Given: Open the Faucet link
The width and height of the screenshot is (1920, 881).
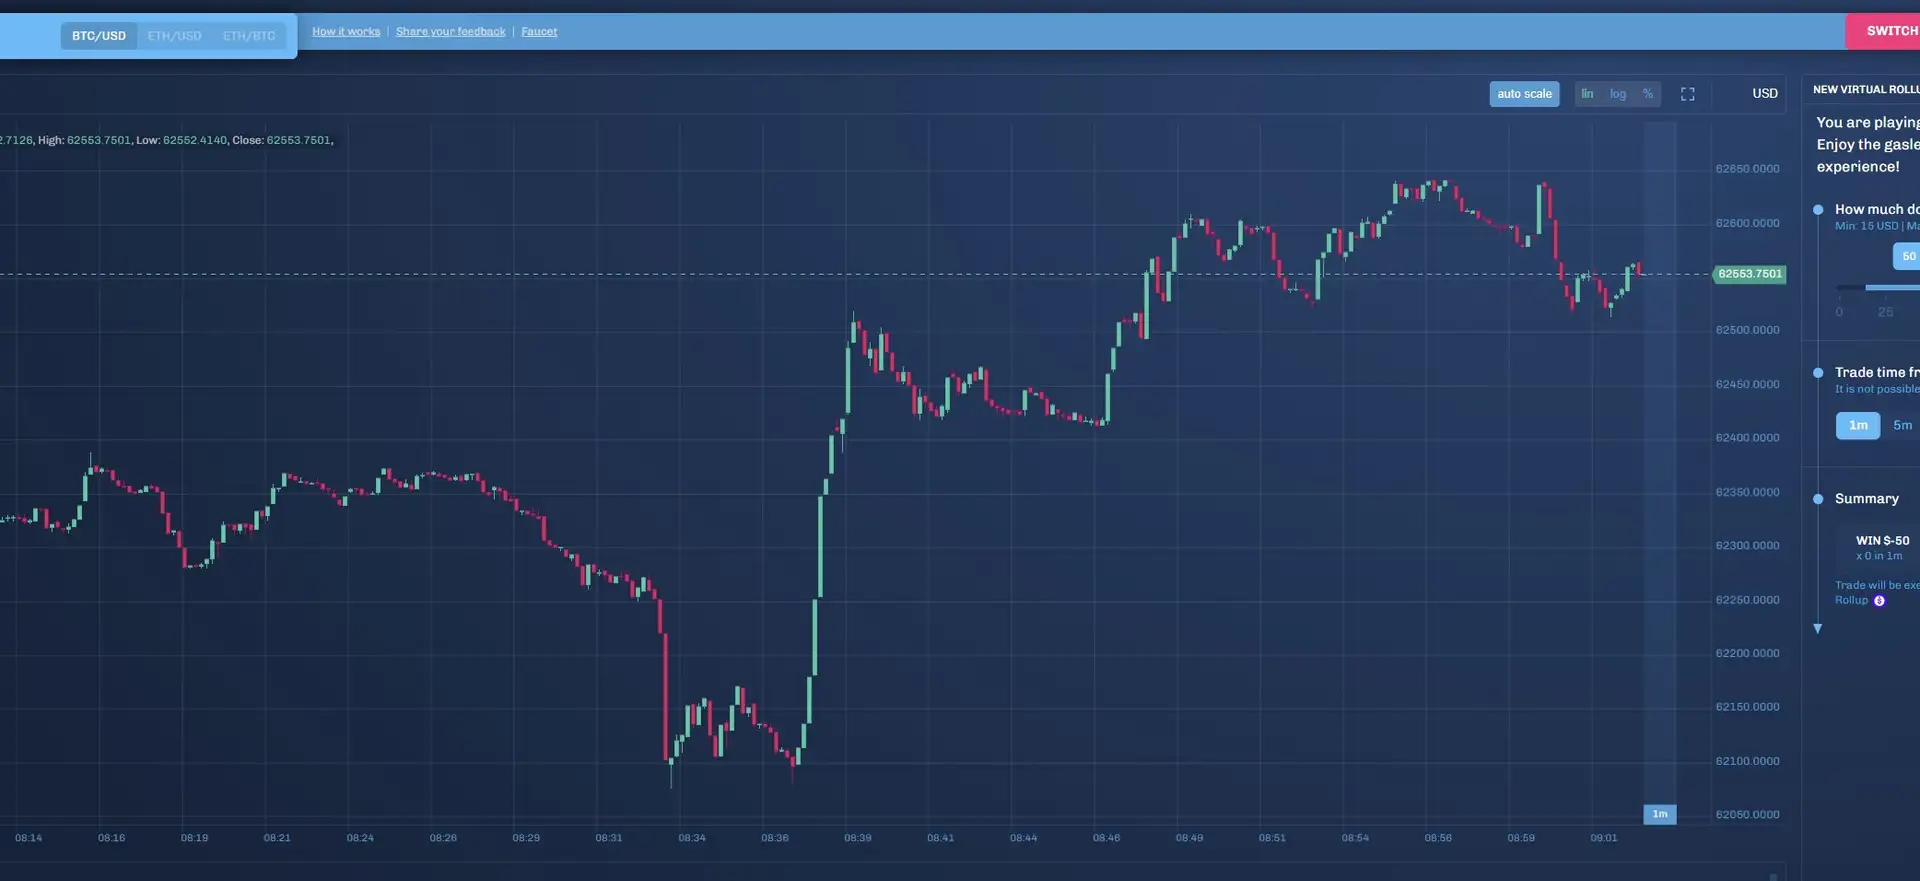Looking at the screenshot, I should [539, 32].
